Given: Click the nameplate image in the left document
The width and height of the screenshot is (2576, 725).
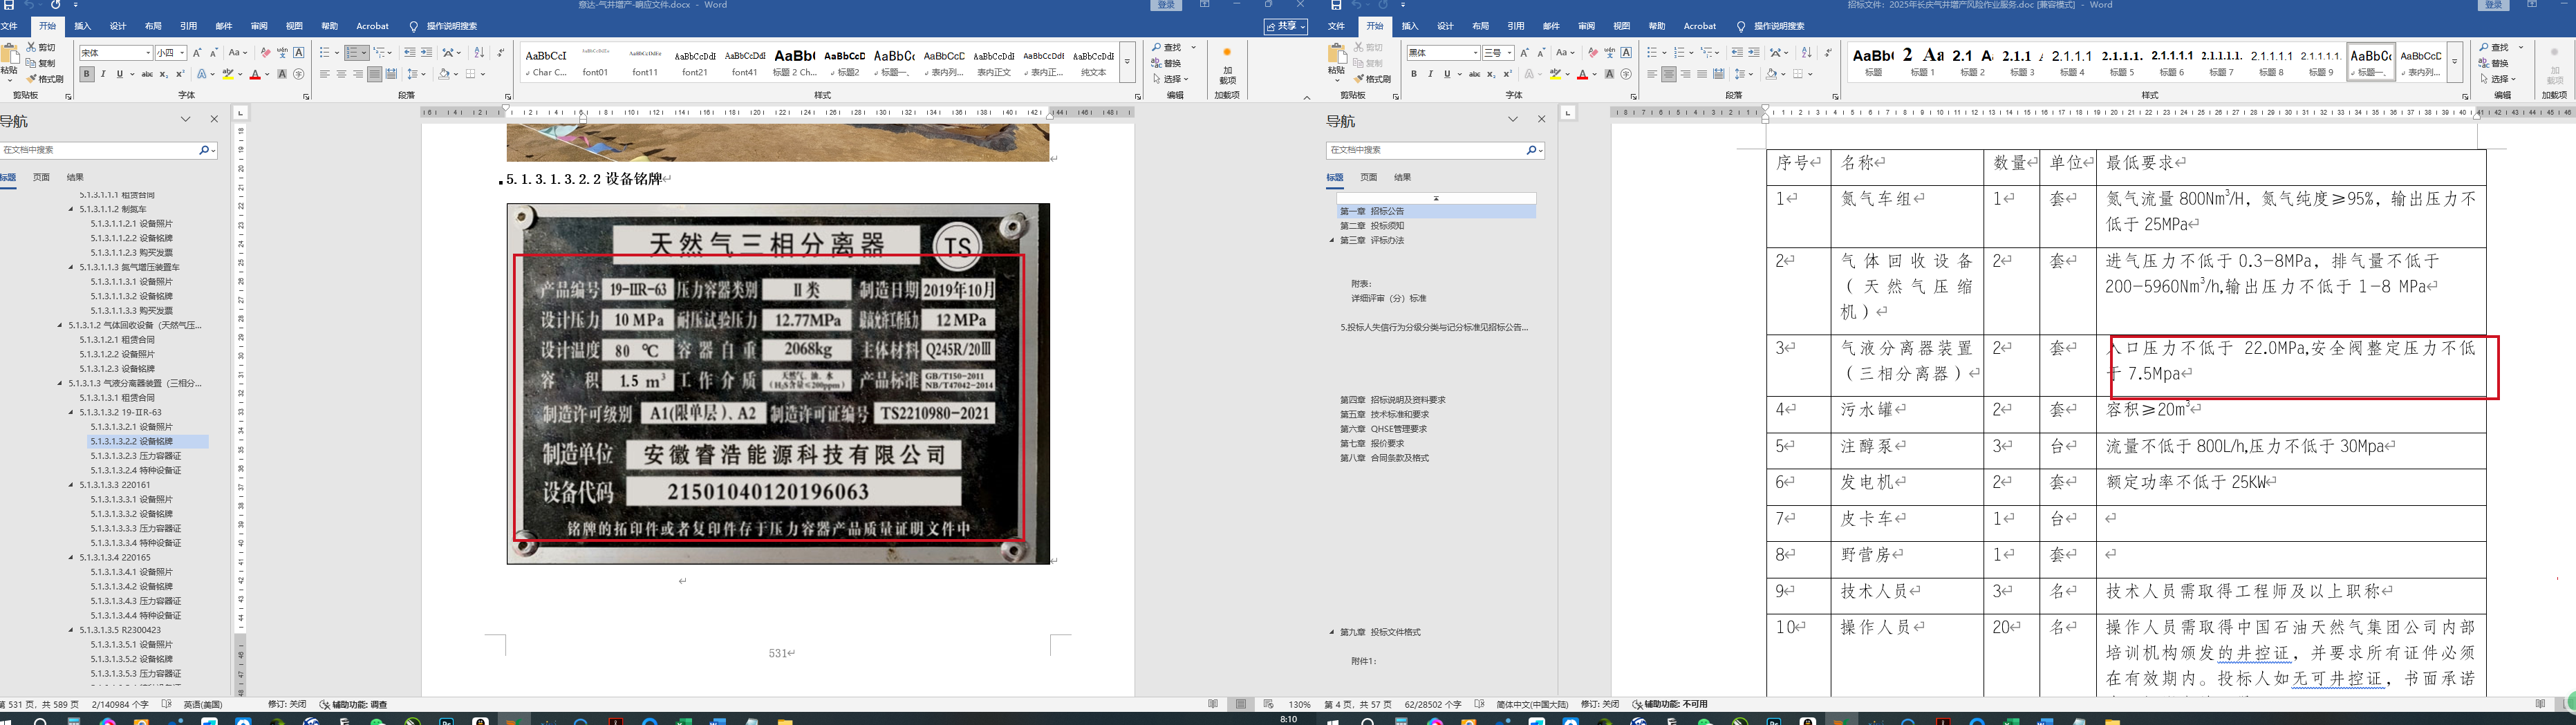Looking at the screenshot, I should point(778,384).
